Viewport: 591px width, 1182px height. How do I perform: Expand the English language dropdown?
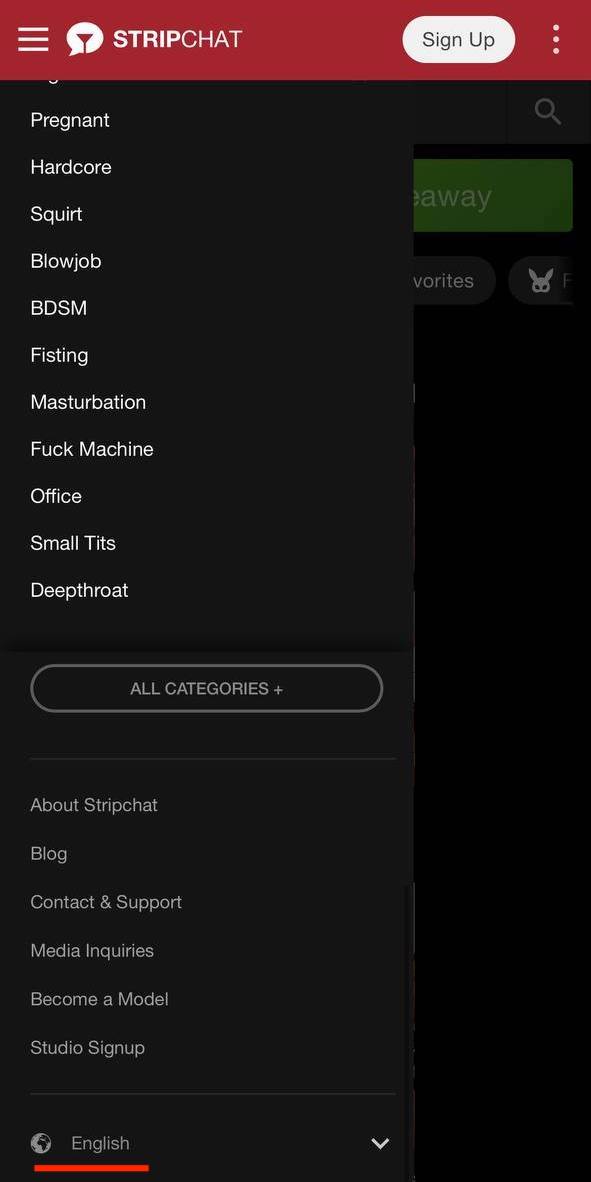tap(100, 1143)
